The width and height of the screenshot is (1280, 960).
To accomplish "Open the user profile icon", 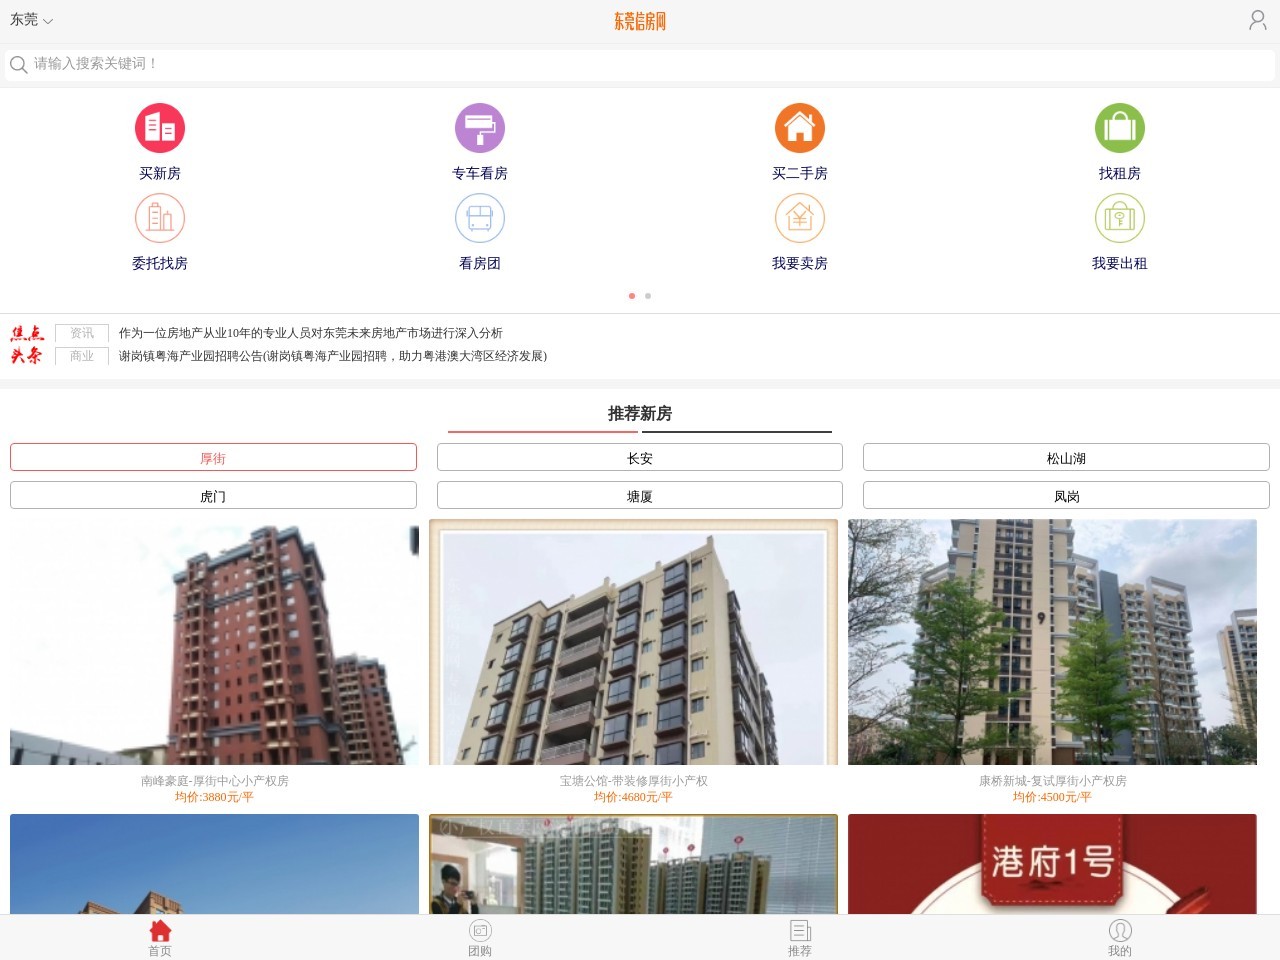I will coord(1257,19).
